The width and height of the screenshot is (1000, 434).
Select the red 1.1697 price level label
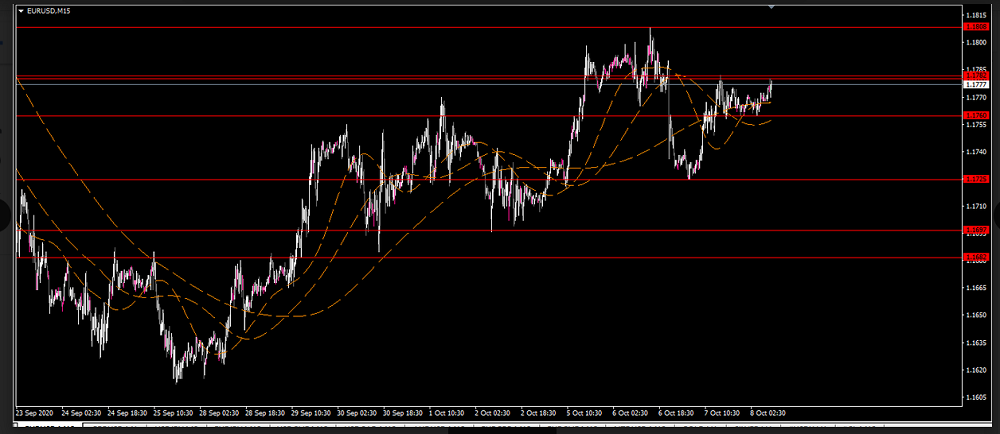tap(976, 231)
